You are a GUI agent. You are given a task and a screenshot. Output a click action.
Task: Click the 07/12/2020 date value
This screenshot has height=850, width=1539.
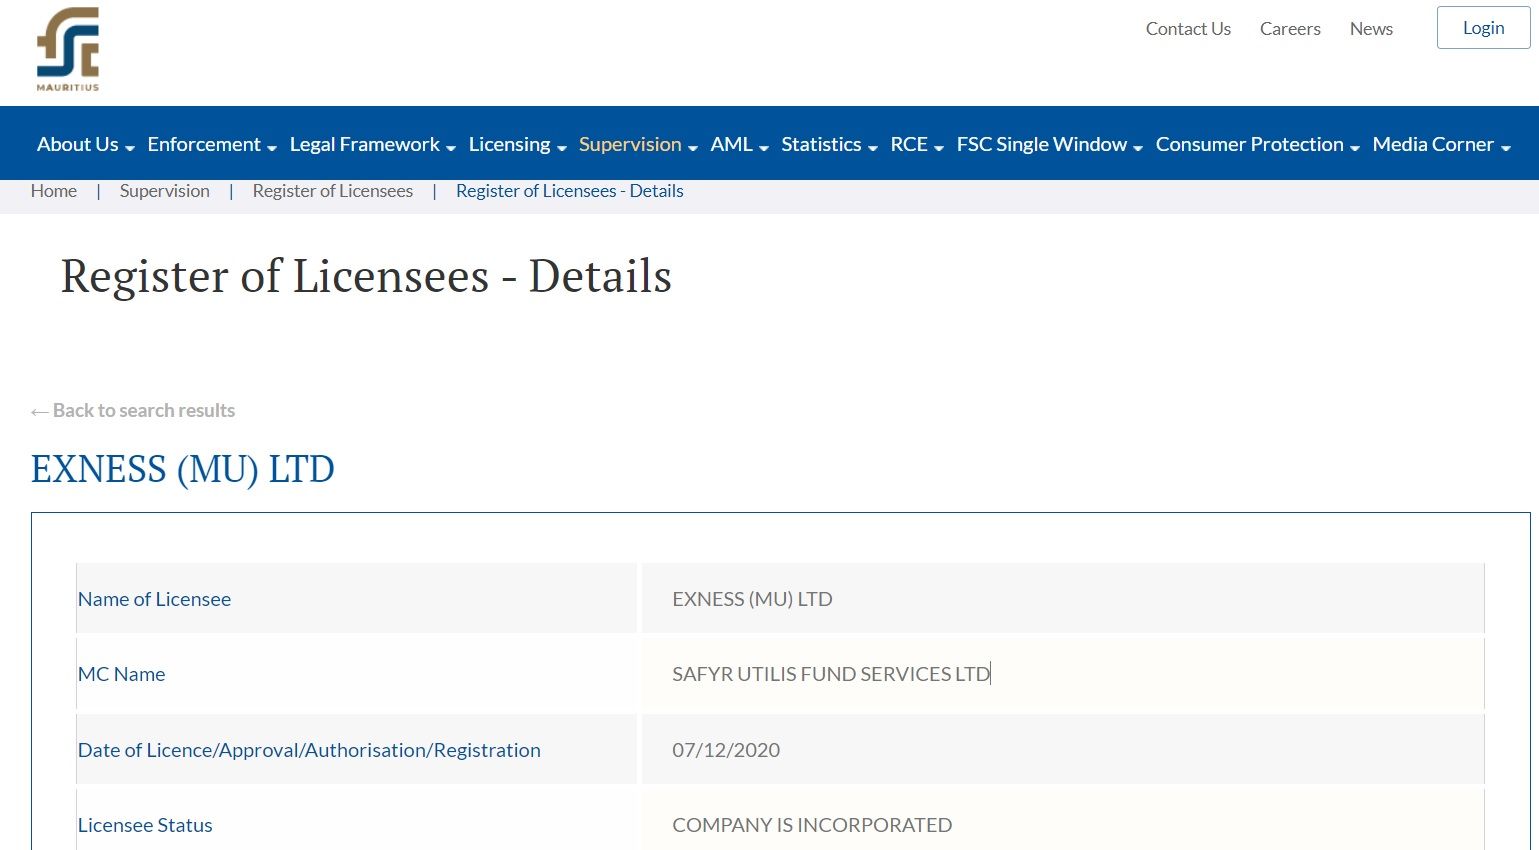[726, 750]
